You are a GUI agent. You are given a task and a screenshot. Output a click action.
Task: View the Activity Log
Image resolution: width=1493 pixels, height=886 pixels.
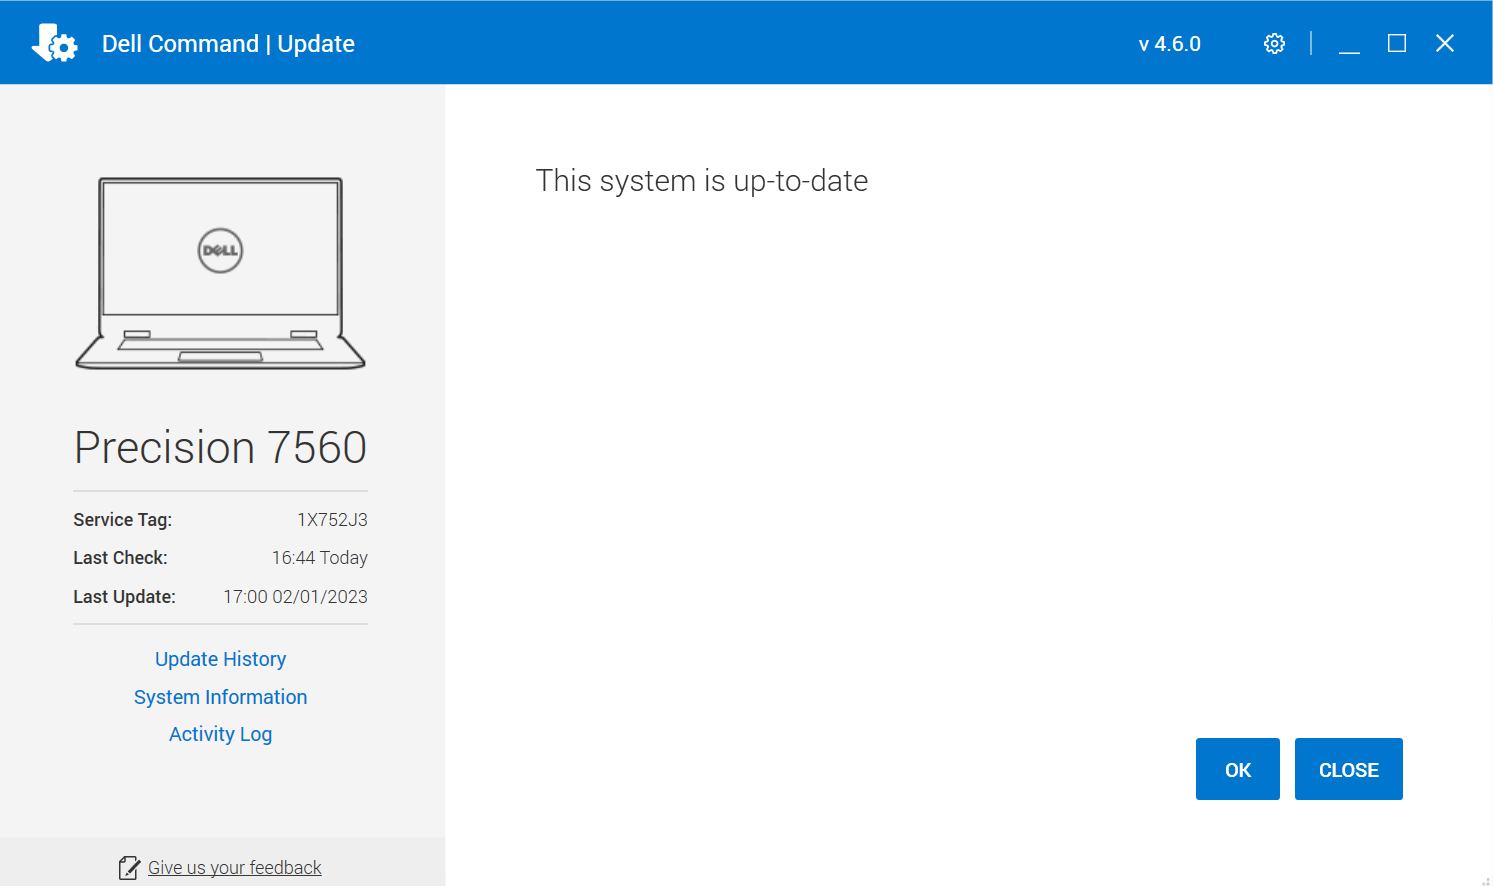pyautogui.click(x=220, y=734)
